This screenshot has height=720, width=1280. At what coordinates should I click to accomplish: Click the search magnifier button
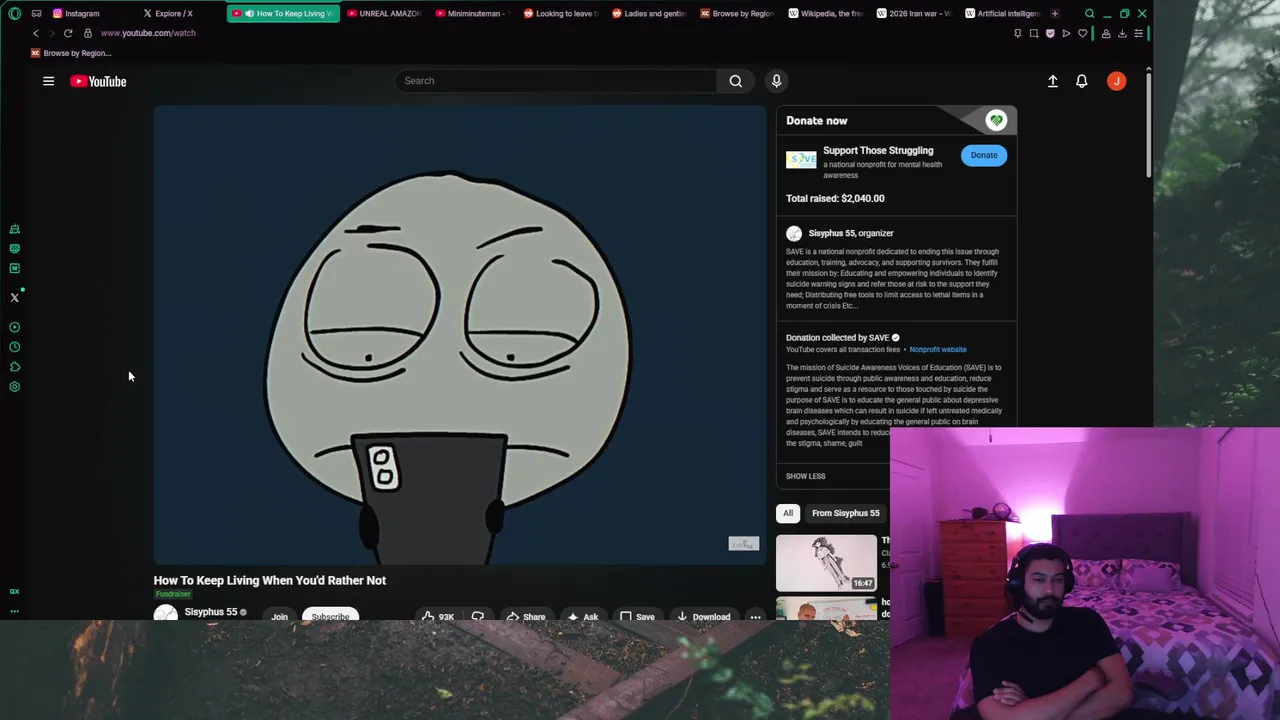[736, 81]
